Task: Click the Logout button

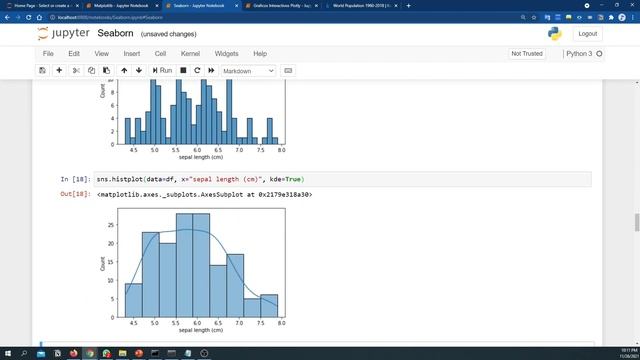Action: 588,34
